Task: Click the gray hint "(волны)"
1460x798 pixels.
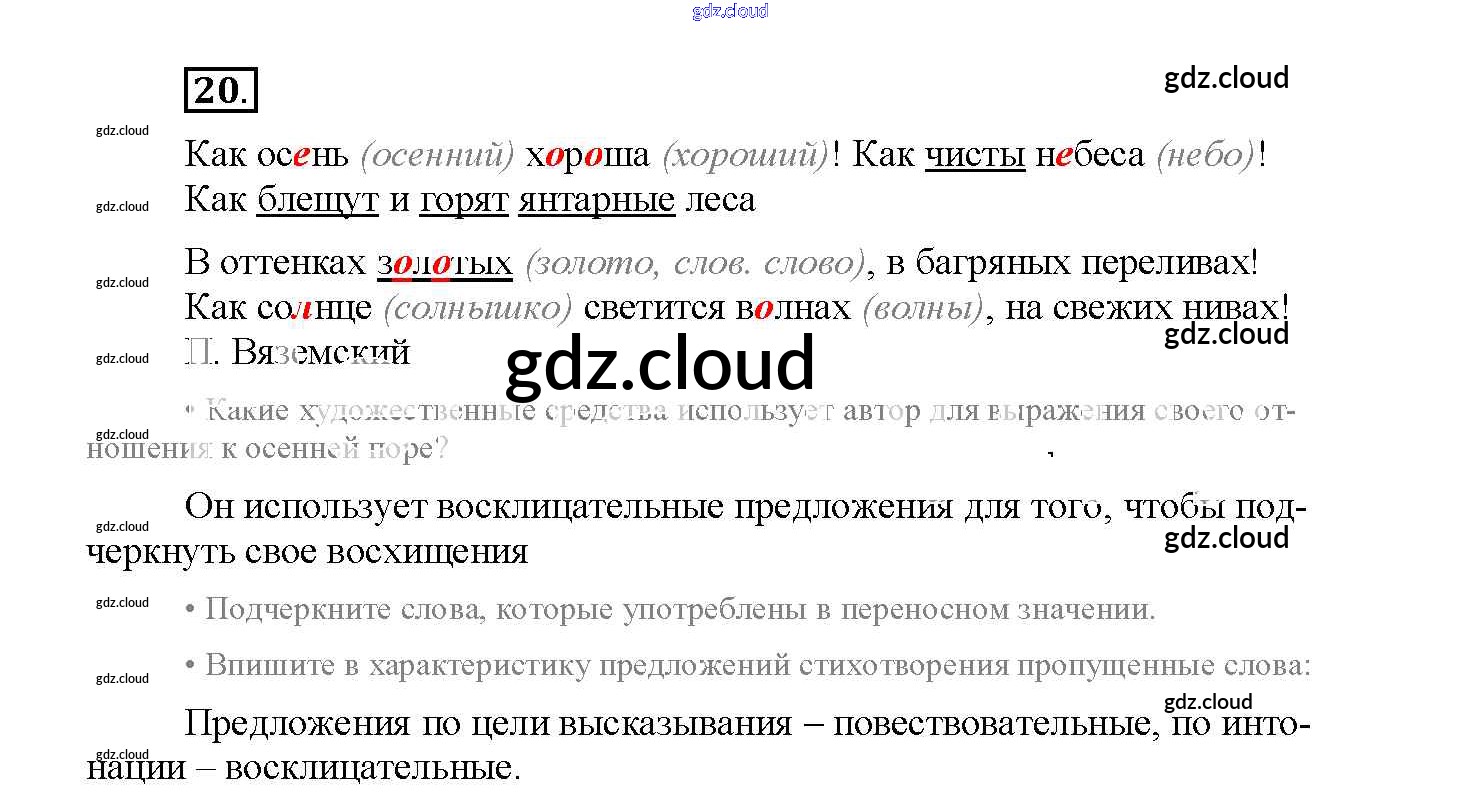Action: click(922, 308)
